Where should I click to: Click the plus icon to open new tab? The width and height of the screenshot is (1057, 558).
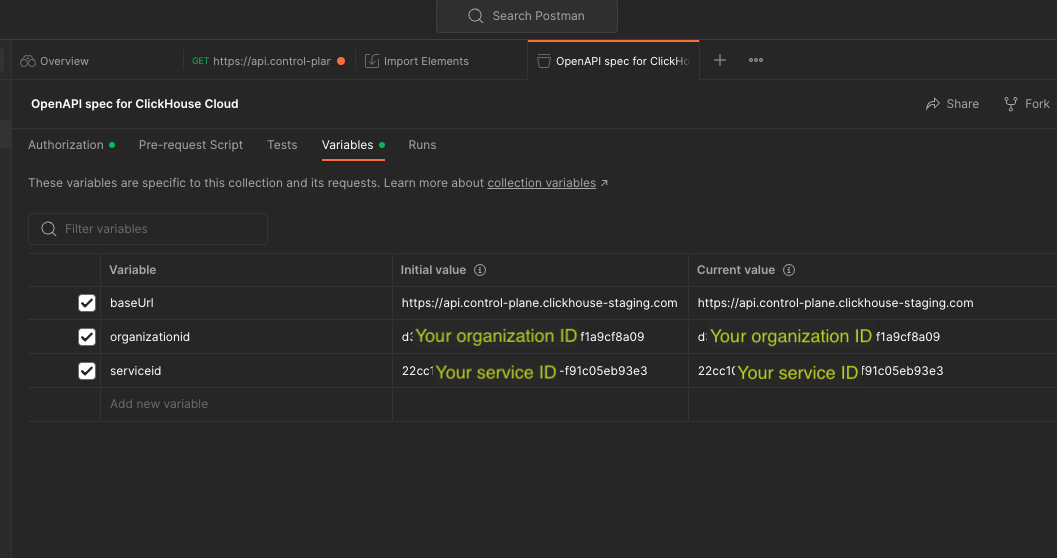[719, 60]
